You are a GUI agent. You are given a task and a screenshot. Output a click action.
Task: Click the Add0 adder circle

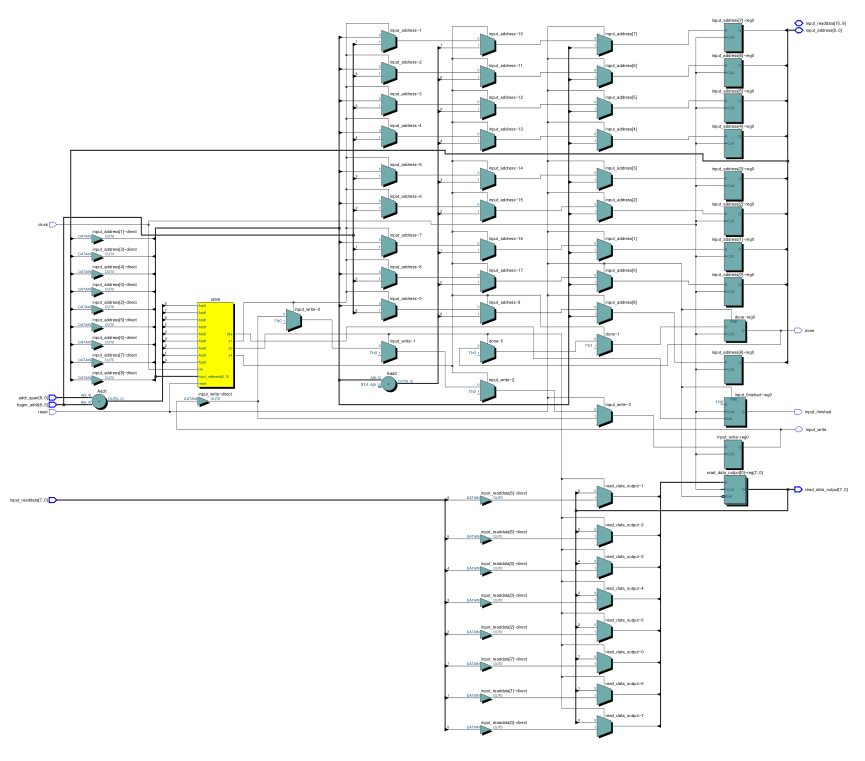(x=389, y=384)
